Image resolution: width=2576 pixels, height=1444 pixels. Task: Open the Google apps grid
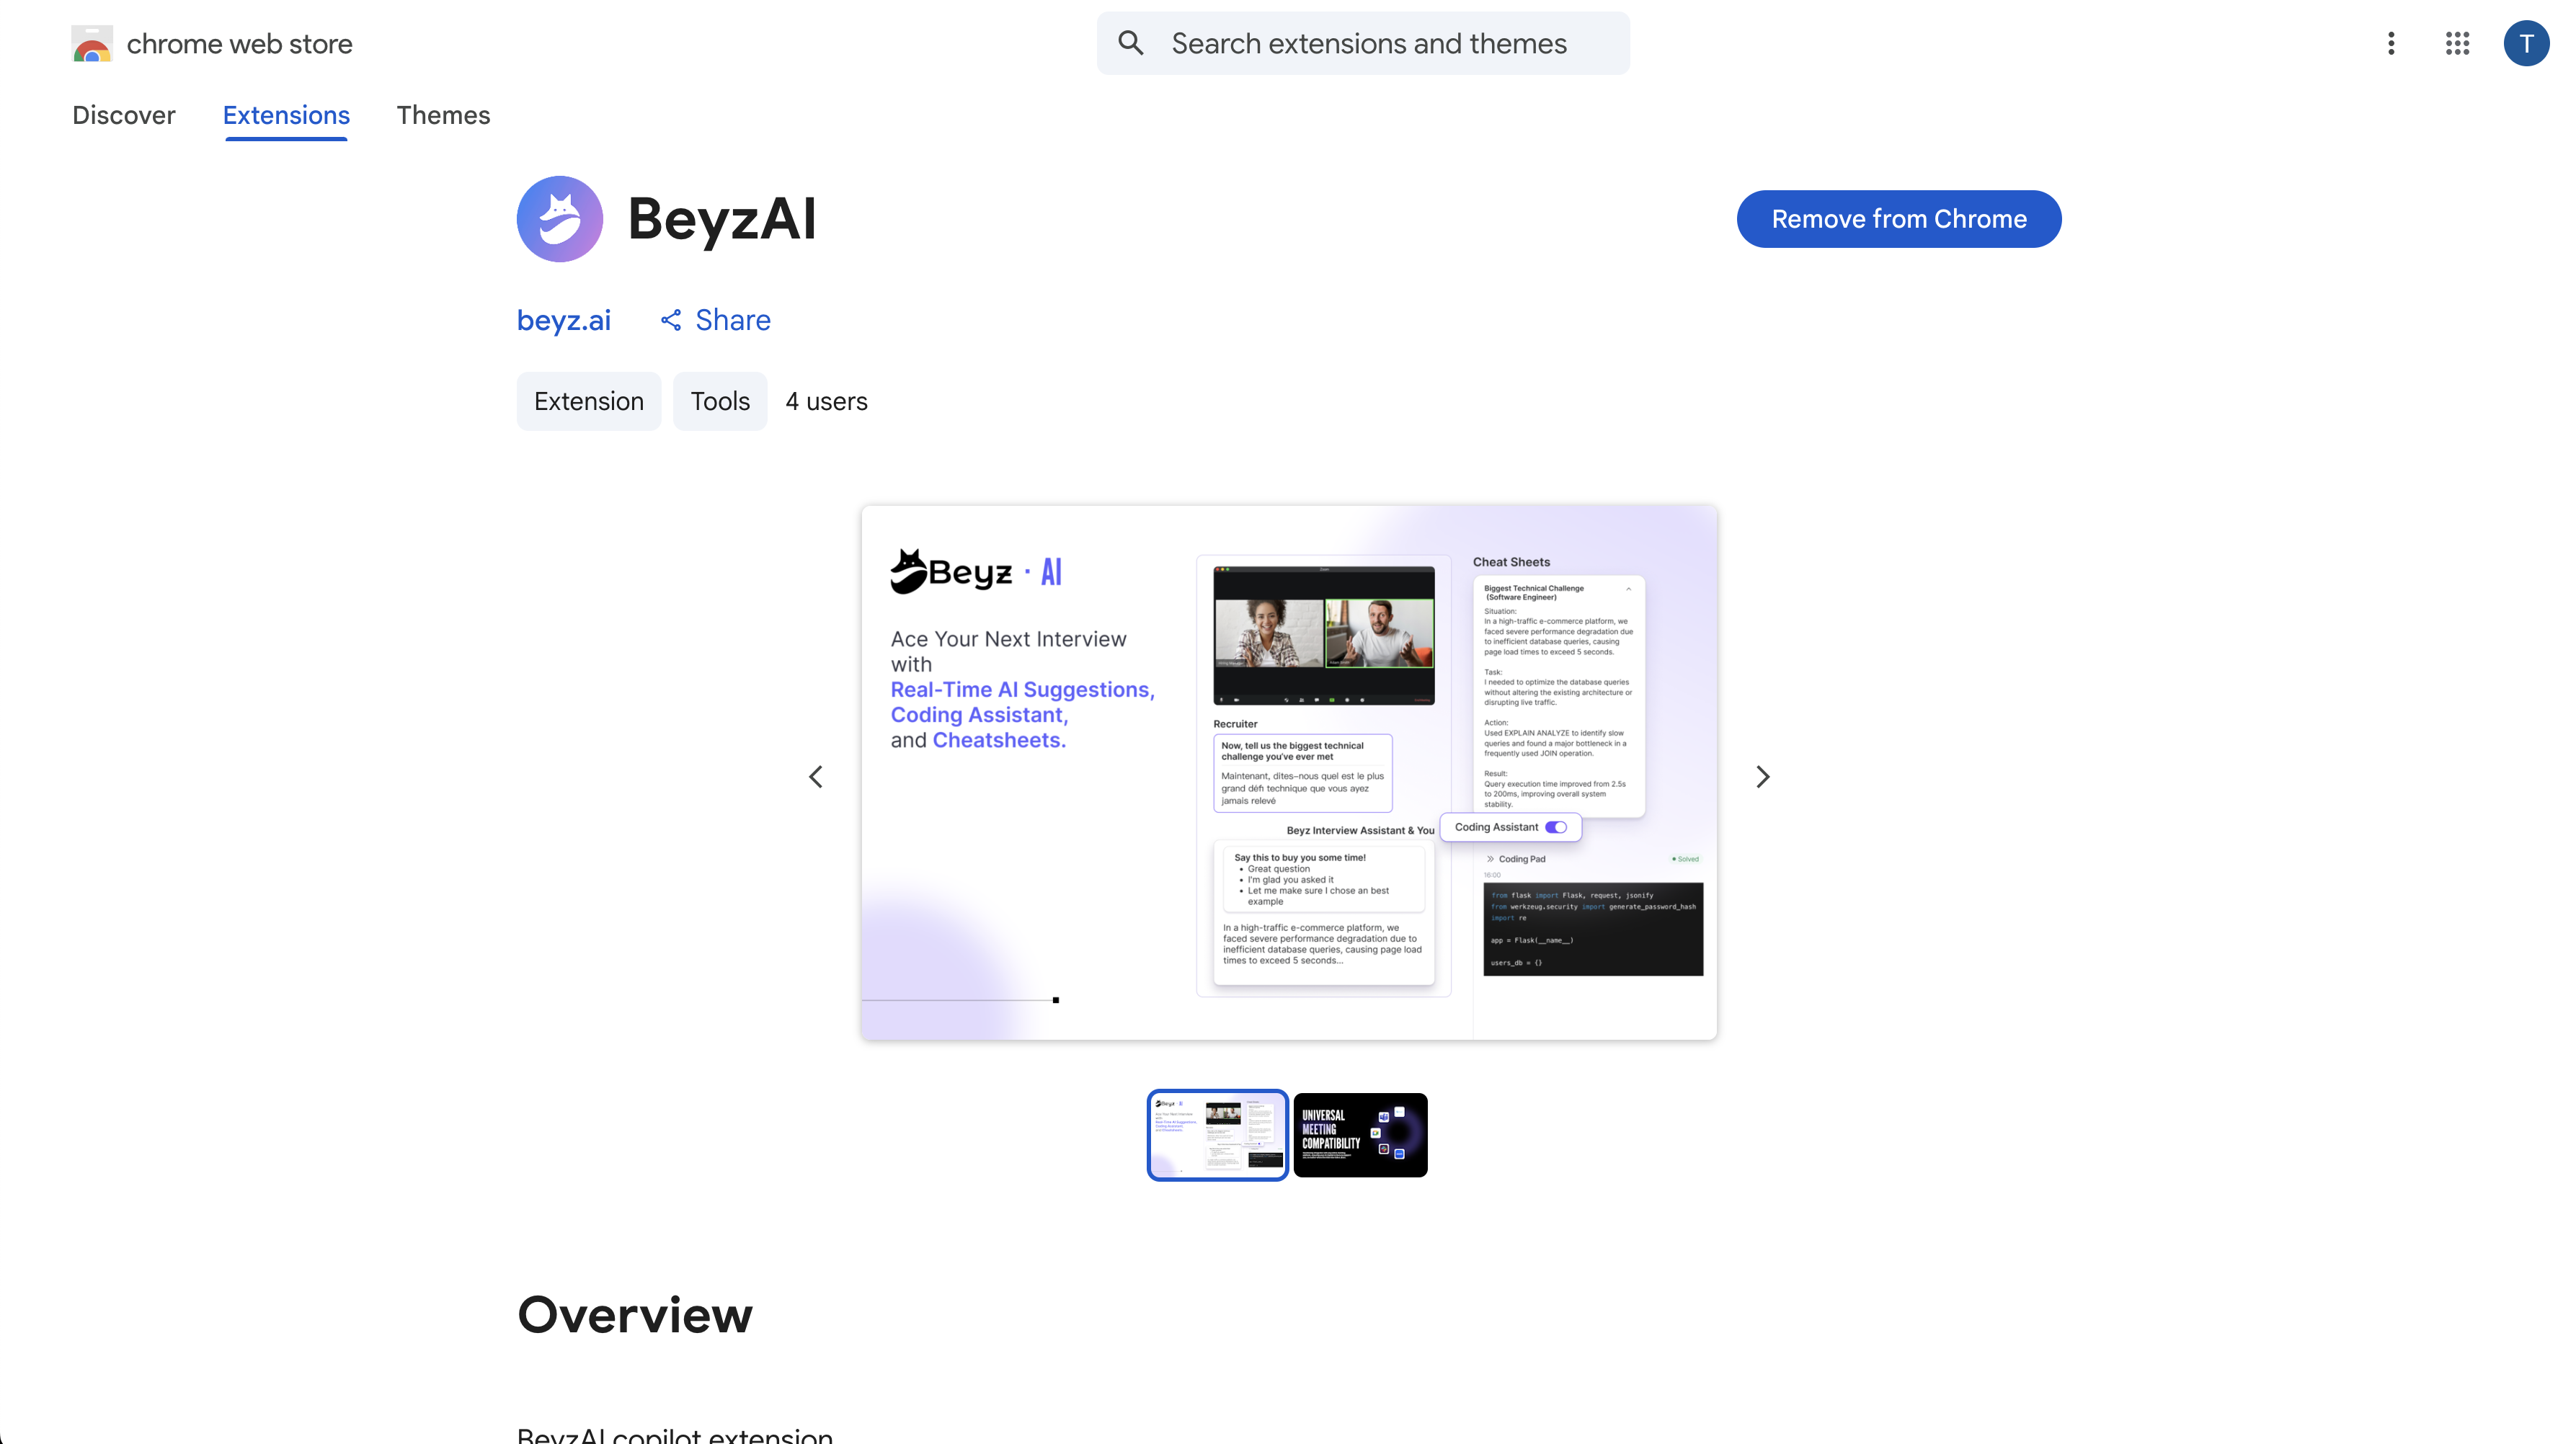click(2457, 43)
